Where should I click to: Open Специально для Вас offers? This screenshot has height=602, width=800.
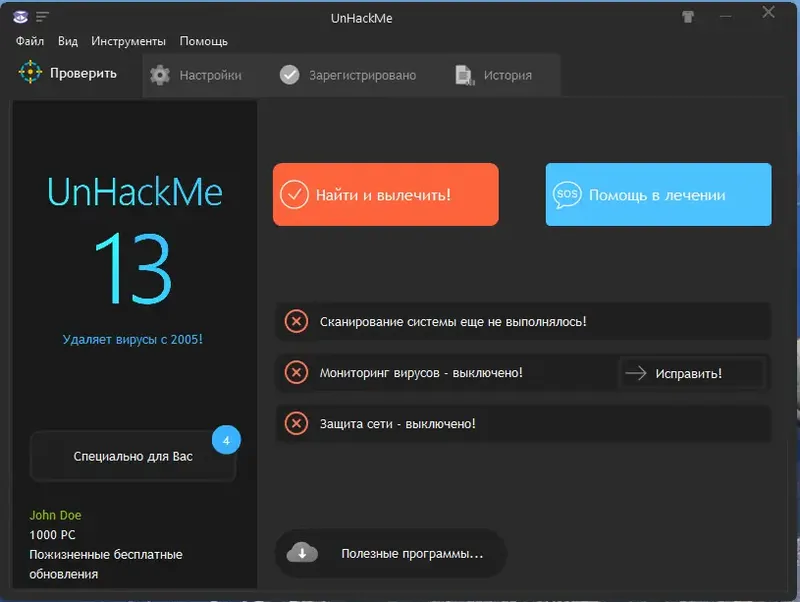[133, 456]
